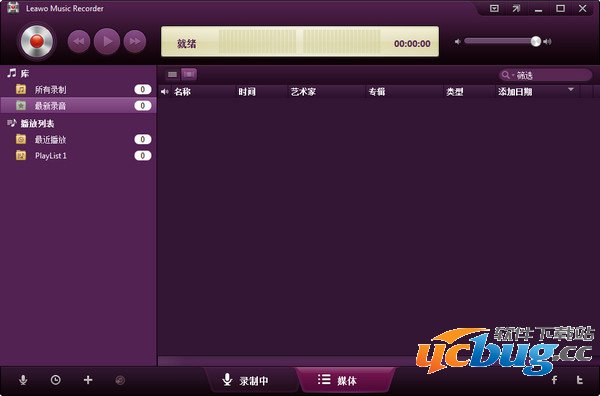
Task: Open the Facebook share icon
Action: coord(554,380)
